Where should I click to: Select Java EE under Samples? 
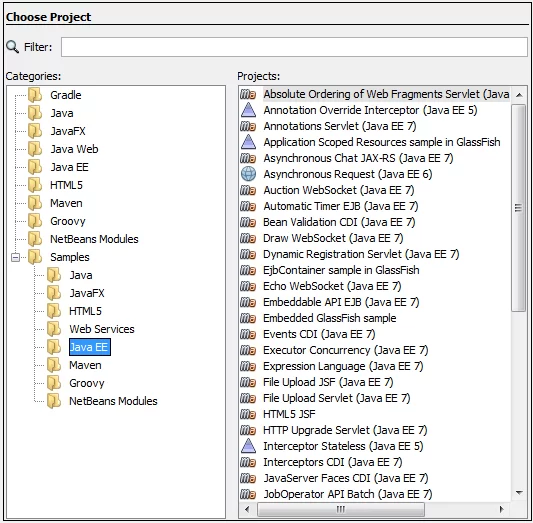(90, 347)
